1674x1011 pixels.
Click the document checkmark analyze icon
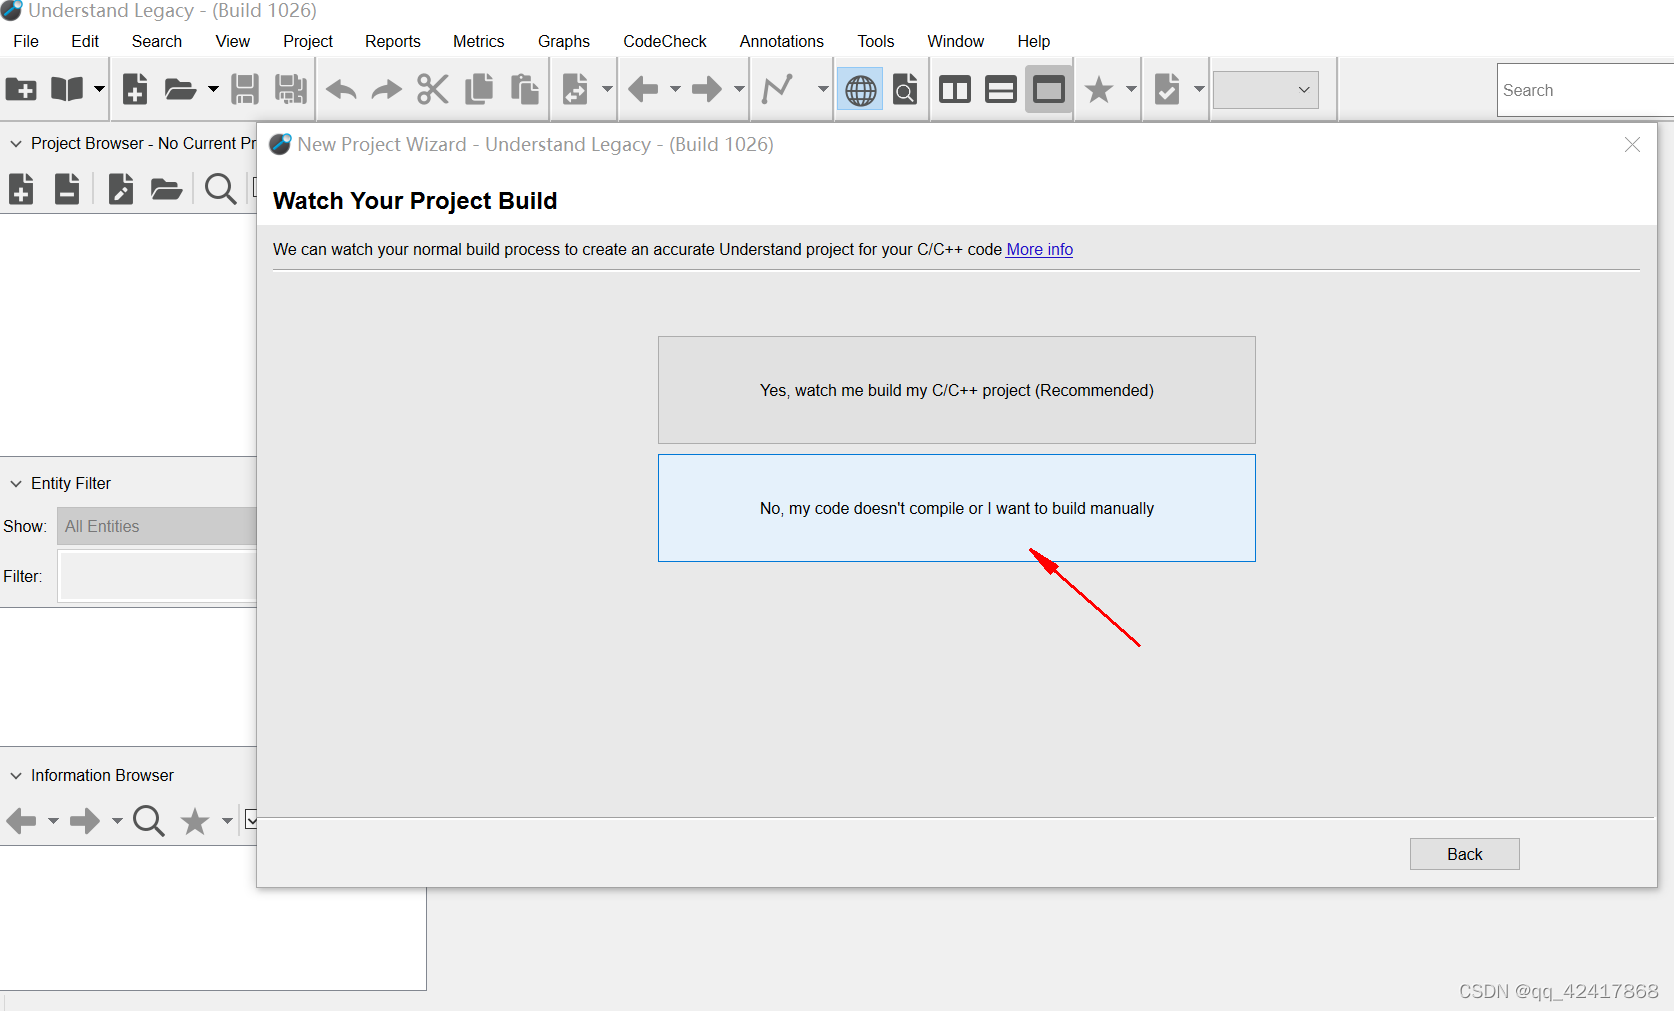click(1167, 90)
